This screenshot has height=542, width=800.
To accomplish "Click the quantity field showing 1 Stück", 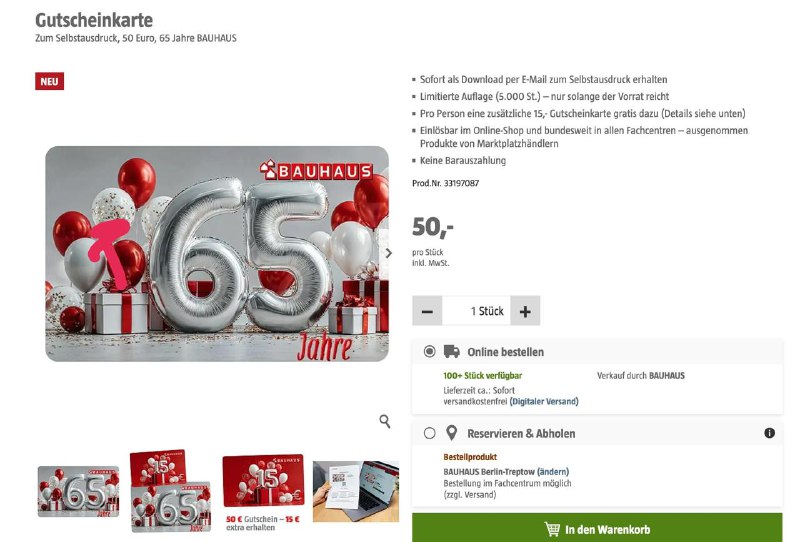I will coord(476,311).
